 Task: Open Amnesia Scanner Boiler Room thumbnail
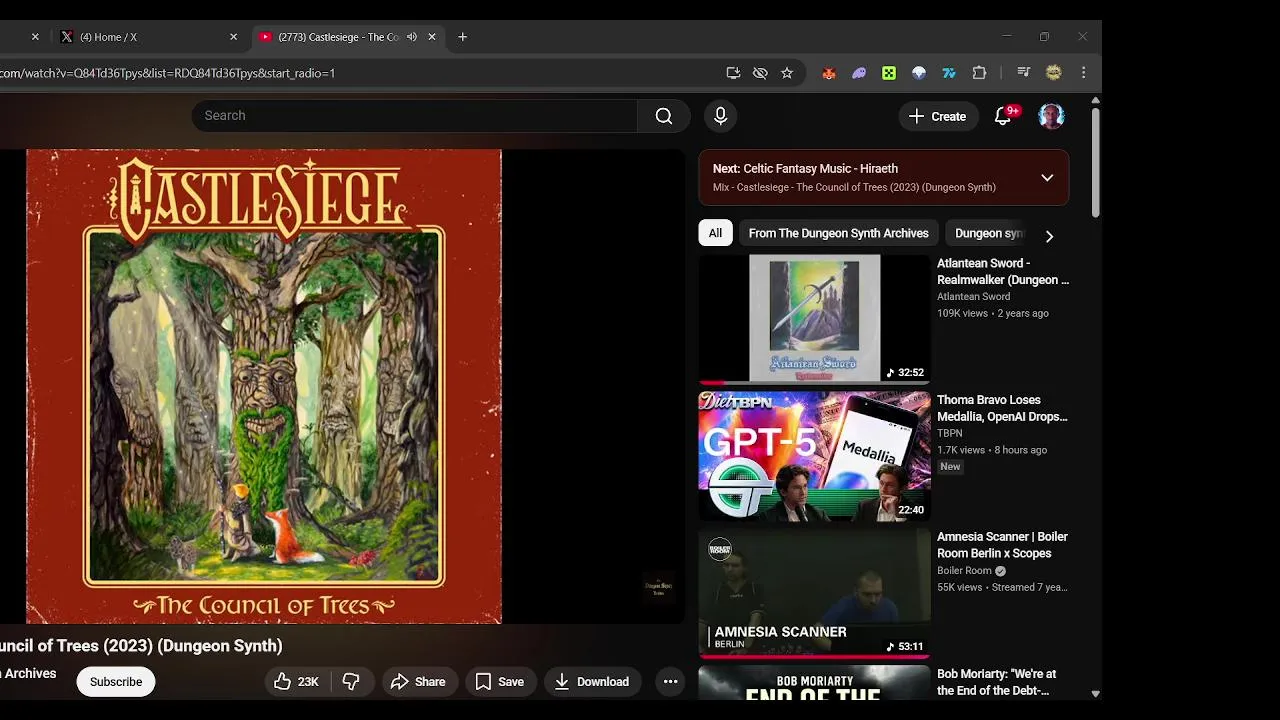point(814,593)
